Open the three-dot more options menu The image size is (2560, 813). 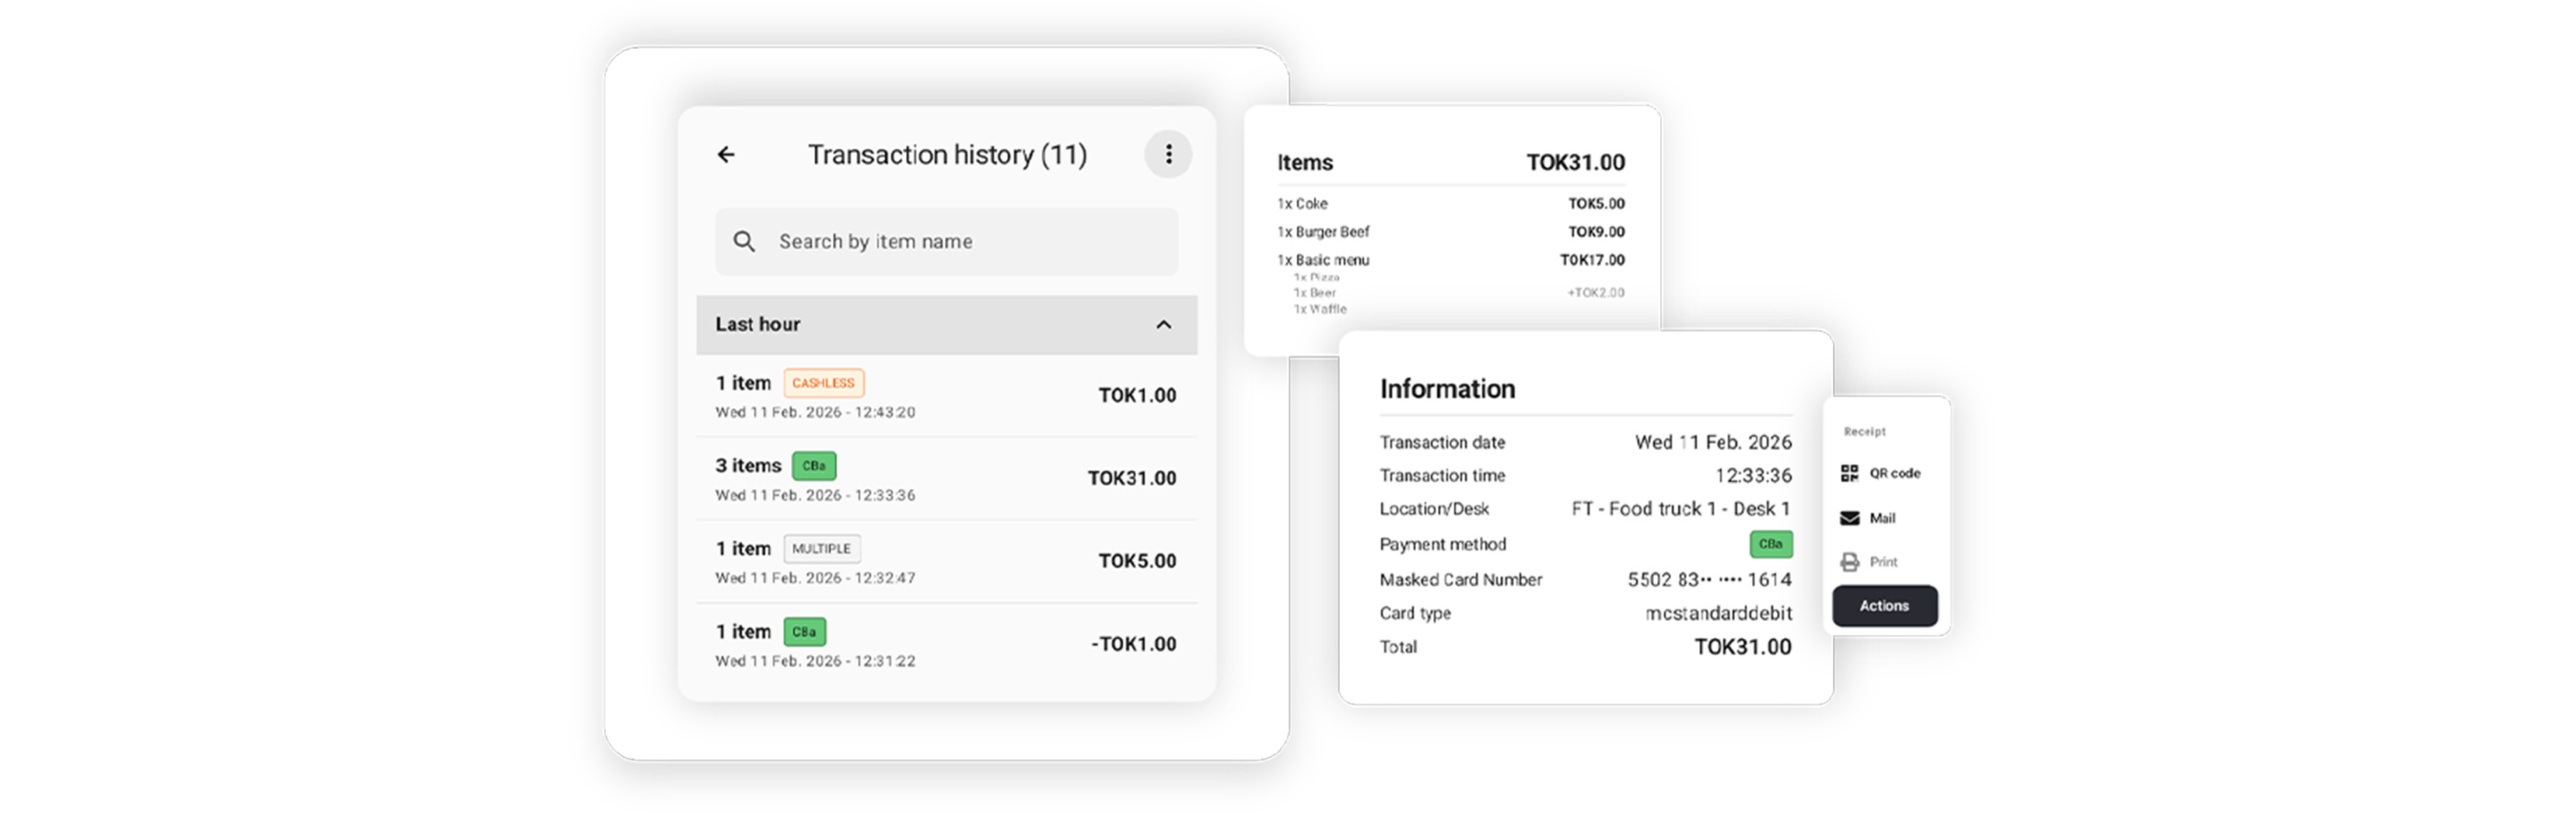click(1167, 154)
